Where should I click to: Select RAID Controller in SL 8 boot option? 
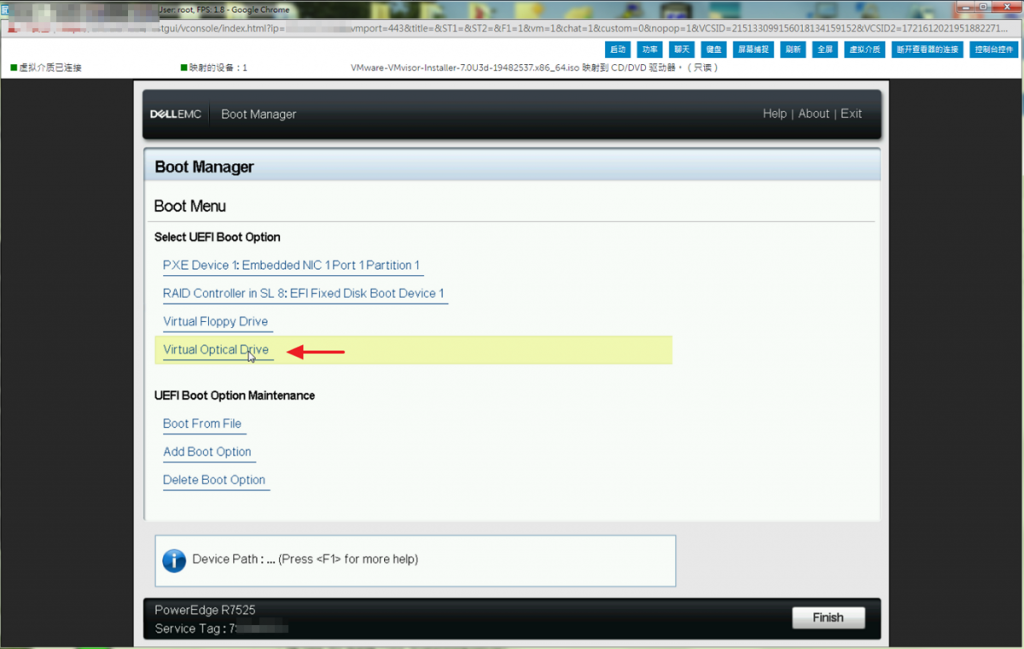(304, 293)
